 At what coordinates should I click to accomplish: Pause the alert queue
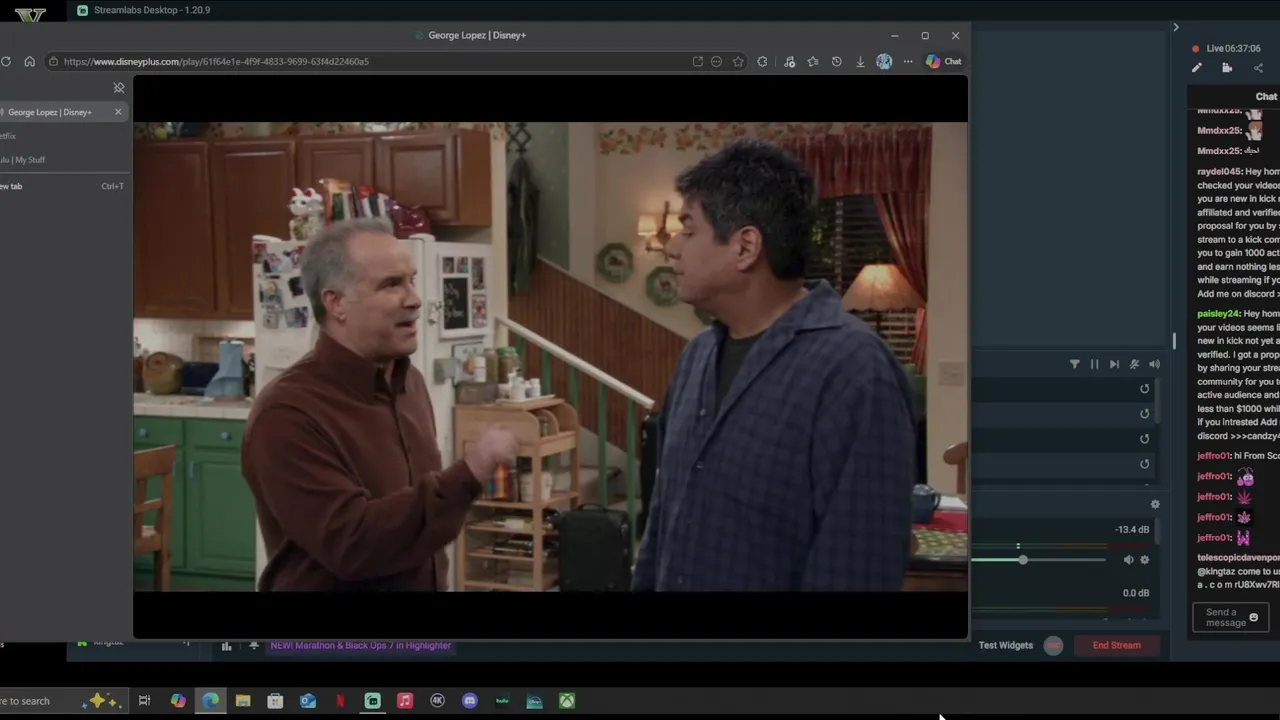[1094, 364]
